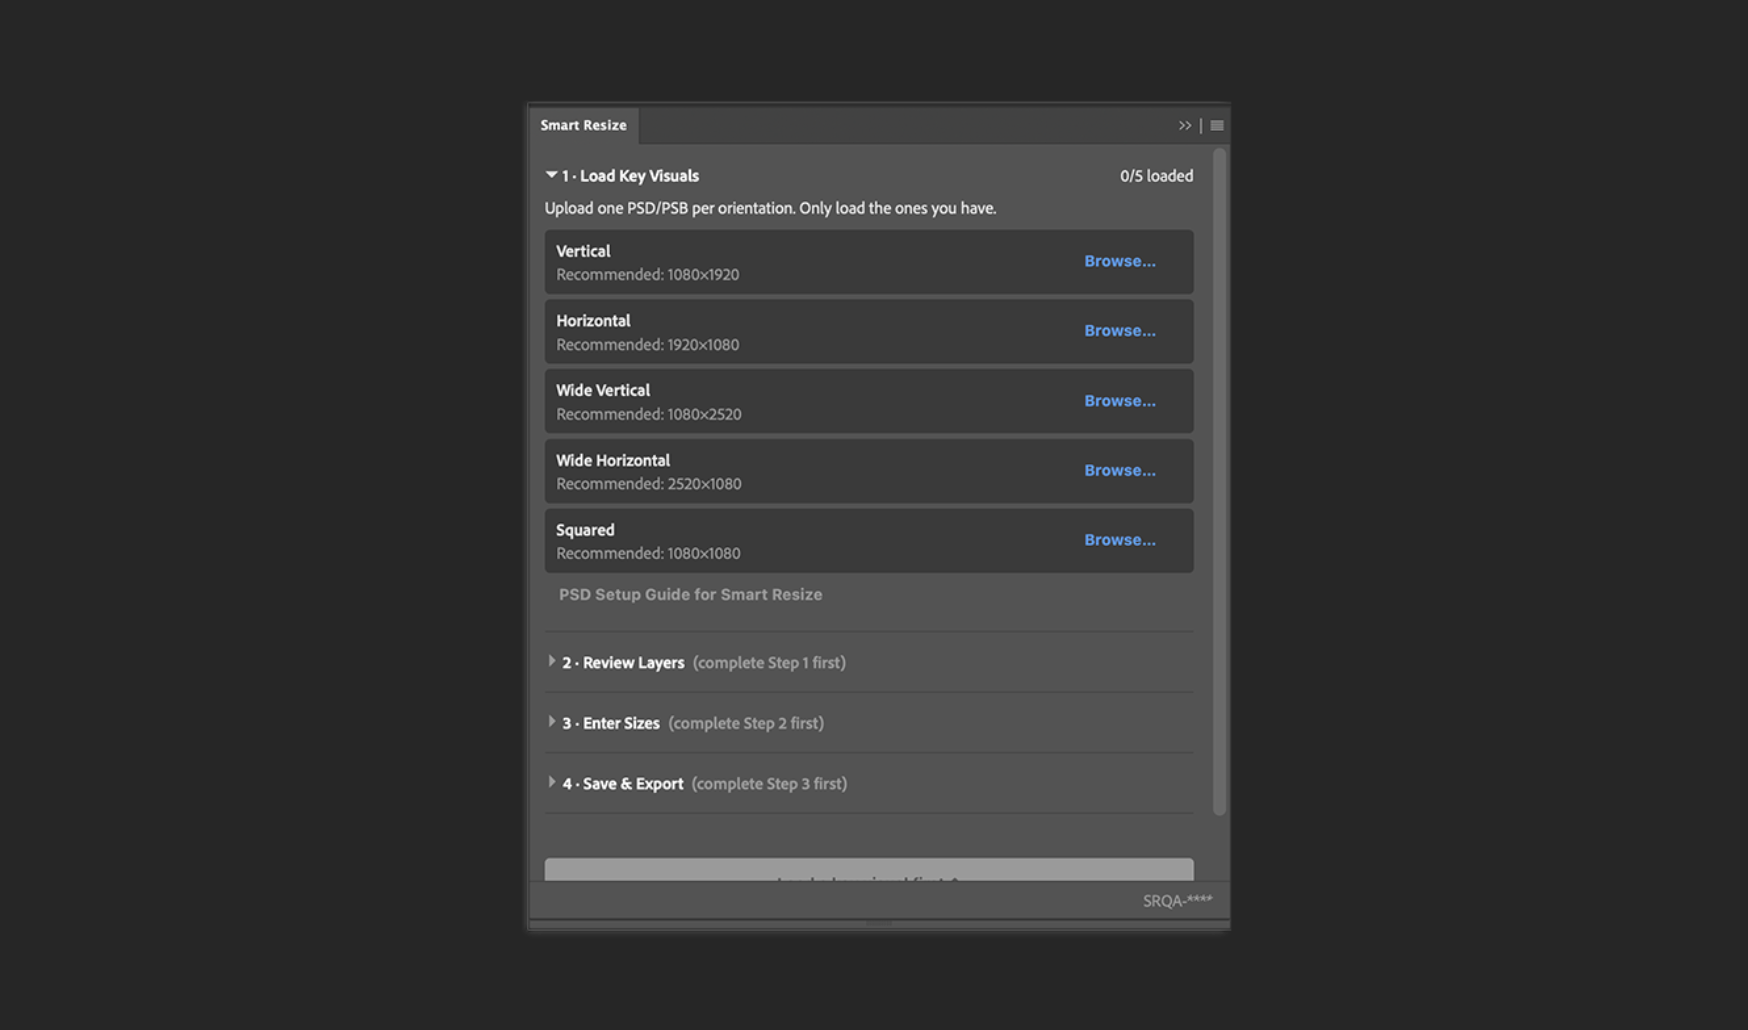Expand the Review Layers step

[551, 662]
